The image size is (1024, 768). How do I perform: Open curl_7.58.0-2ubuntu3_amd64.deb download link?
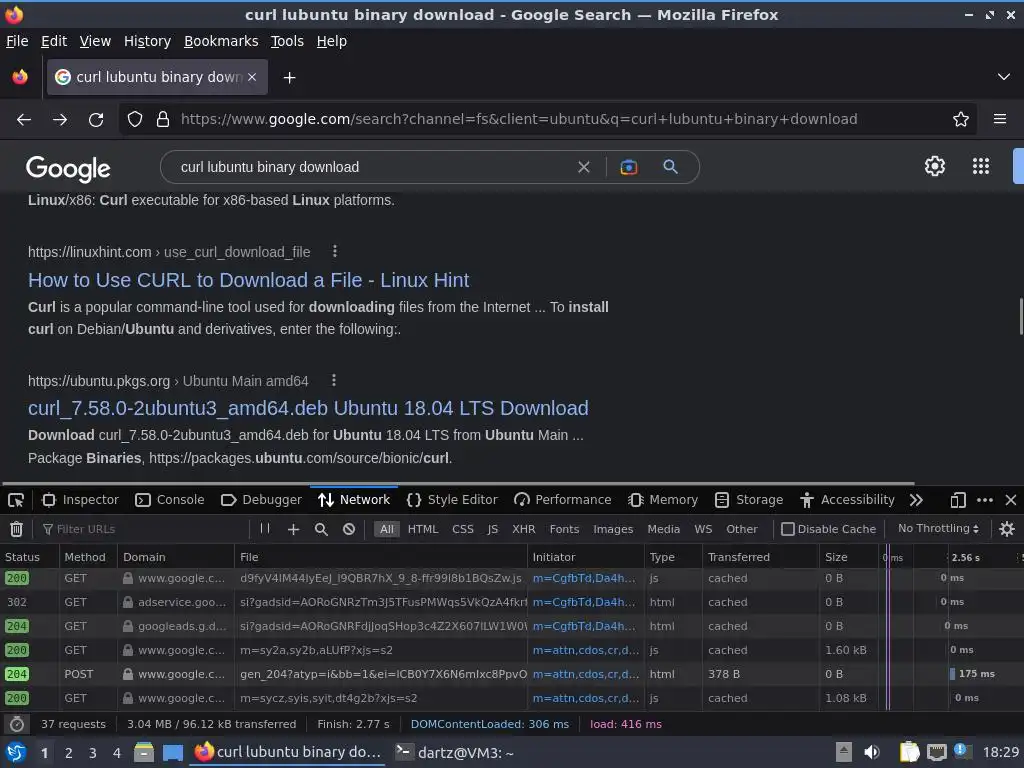click(308, 408)
